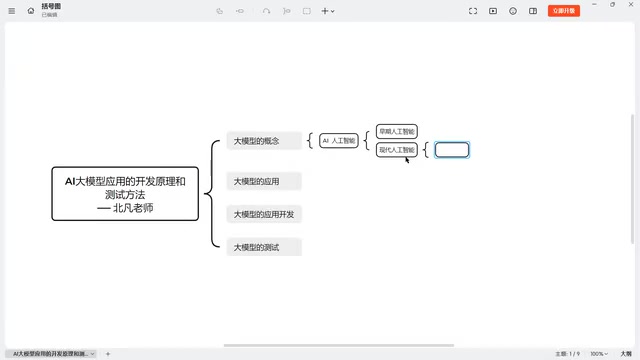Select the '现代人工智能' subtopic
This screenshot has width=640, height=360.
click(397, 150)
